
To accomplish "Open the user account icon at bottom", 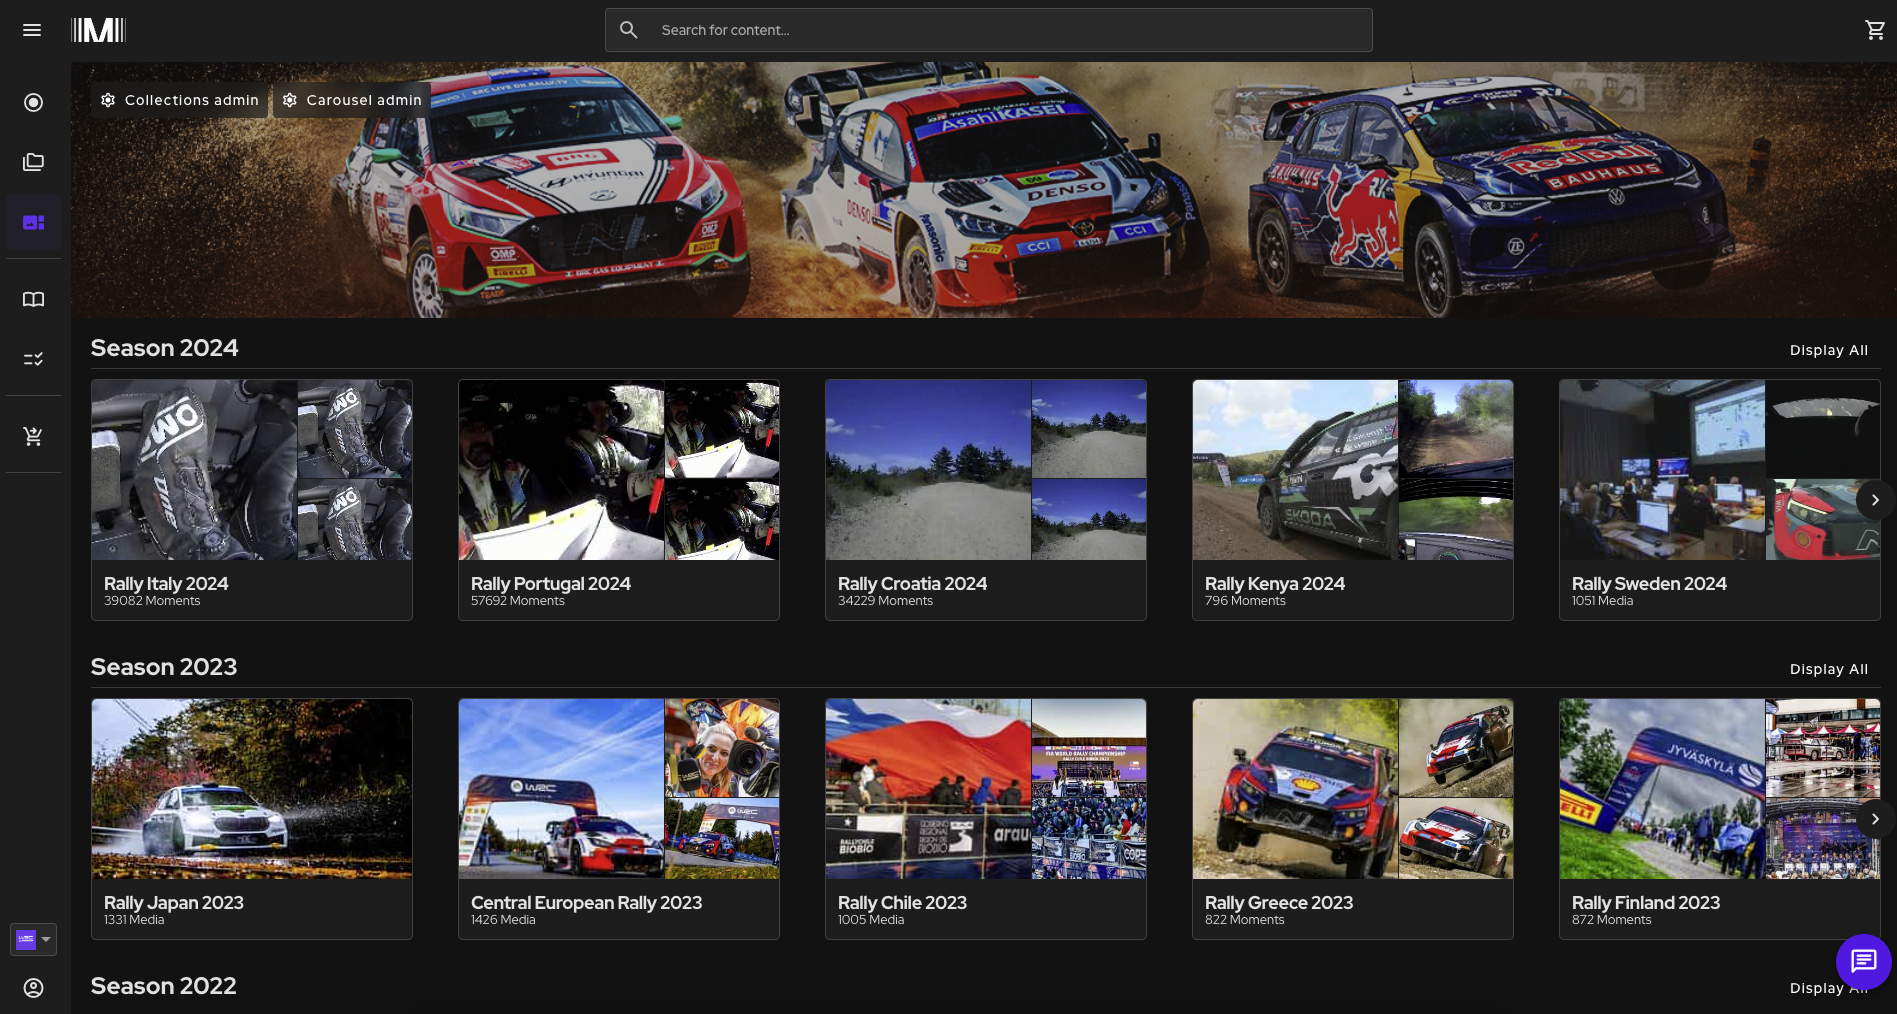I will pos(33,988).
